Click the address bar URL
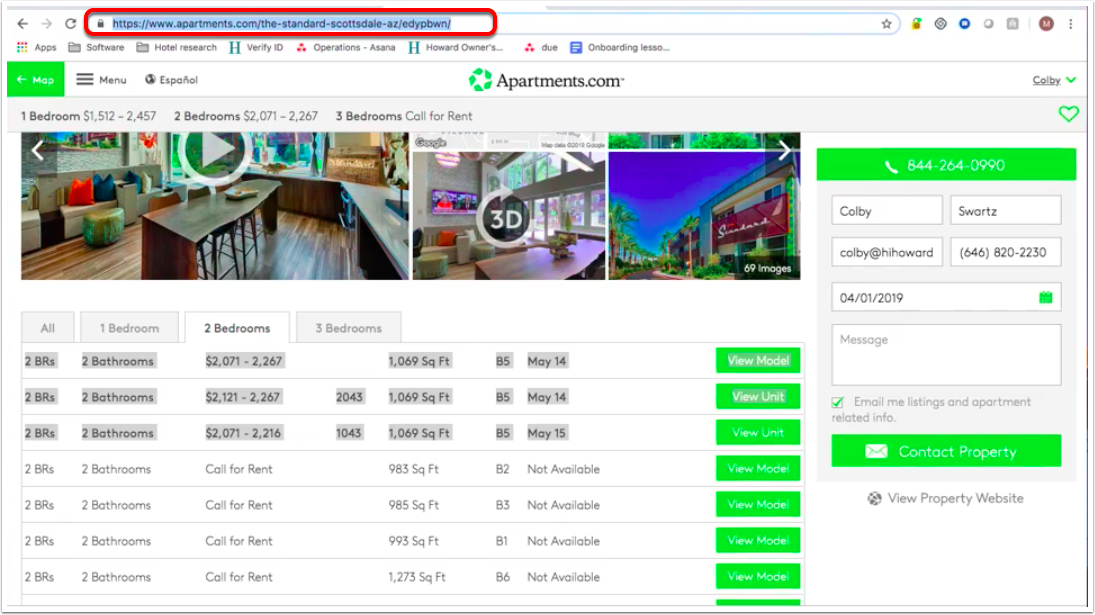Viewport: 1095px width, 615px height. pyautogui.click(x=281, y=24)
